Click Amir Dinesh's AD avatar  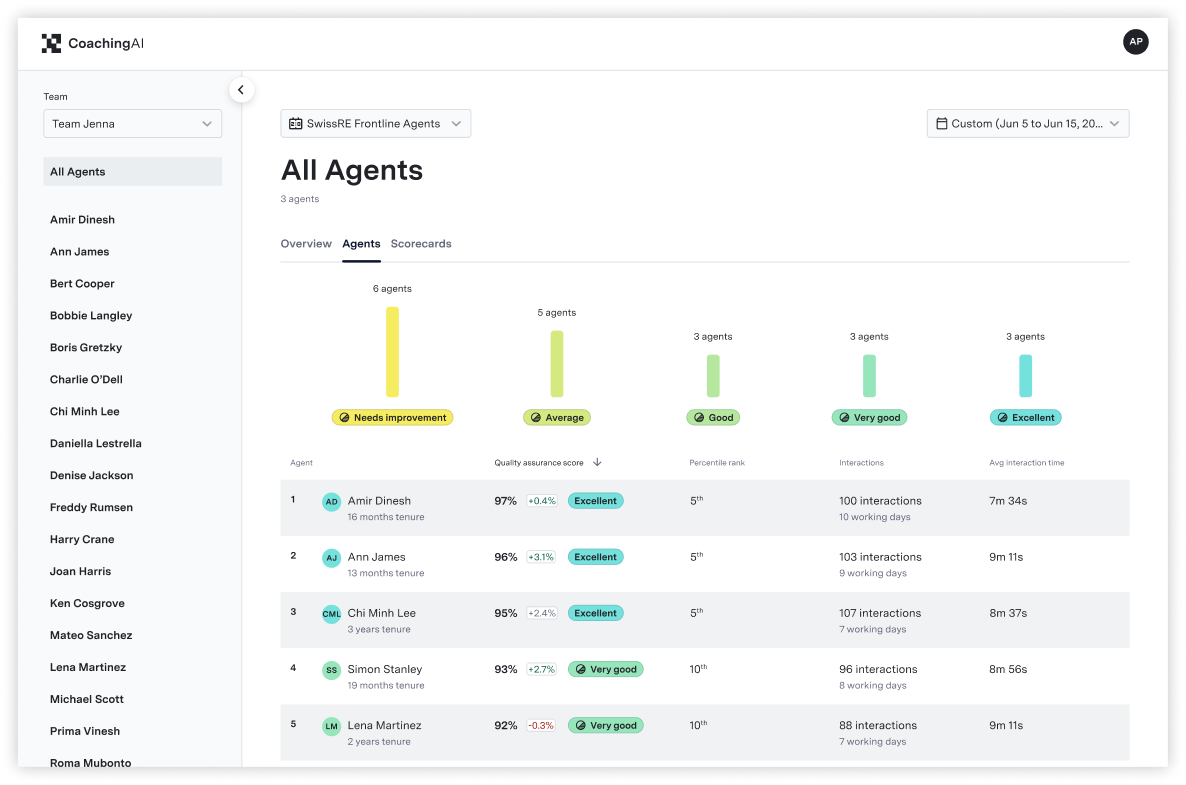(x=331, y=501)
